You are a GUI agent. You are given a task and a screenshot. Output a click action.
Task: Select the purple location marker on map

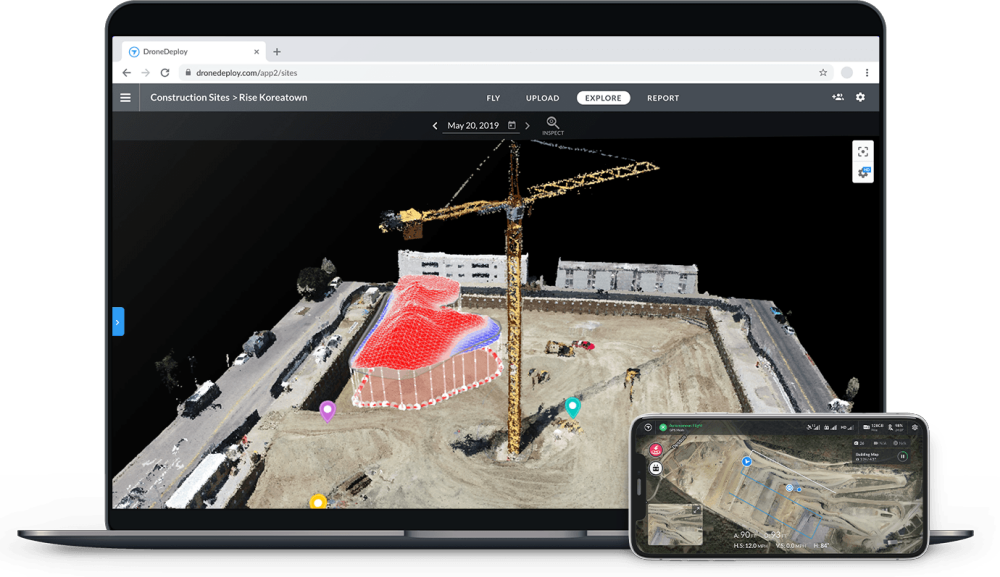tap(327, 409)
